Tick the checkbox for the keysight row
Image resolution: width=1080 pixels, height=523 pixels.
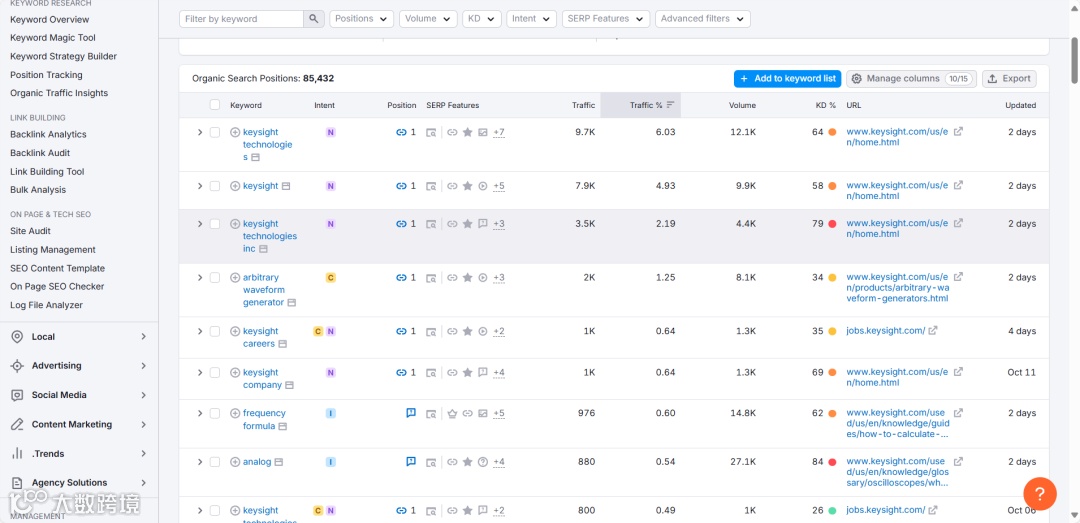click(215, 186)
